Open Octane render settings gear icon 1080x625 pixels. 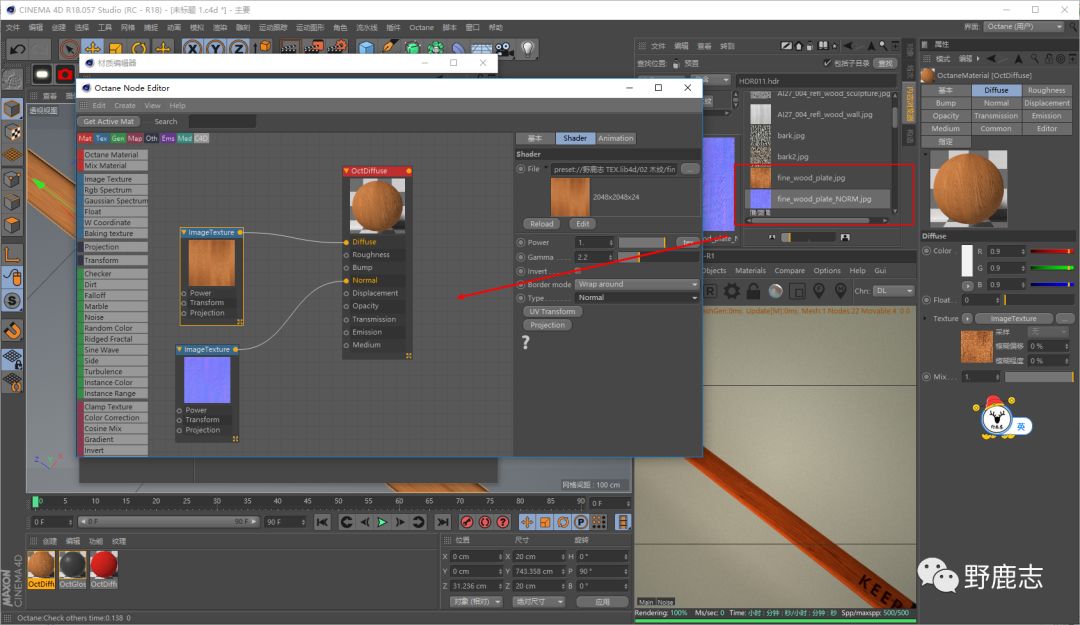tap(731, 290)
